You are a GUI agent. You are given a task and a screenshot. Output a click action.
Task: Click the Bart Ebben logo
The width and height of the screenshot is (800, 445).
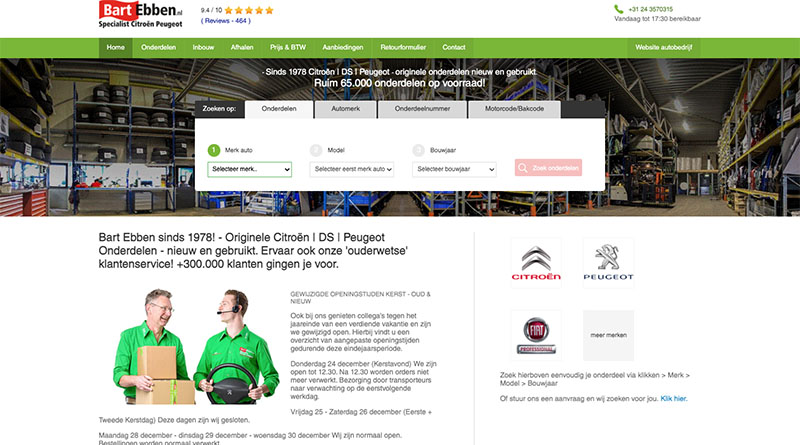140,14
